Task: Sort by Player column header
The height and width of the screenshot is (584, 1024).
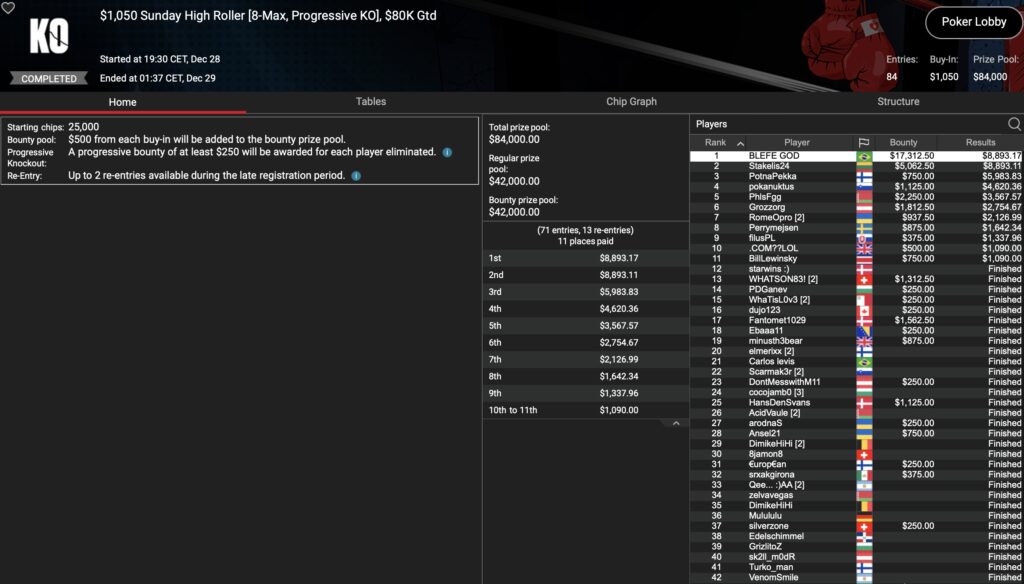Action: (797, 143)
